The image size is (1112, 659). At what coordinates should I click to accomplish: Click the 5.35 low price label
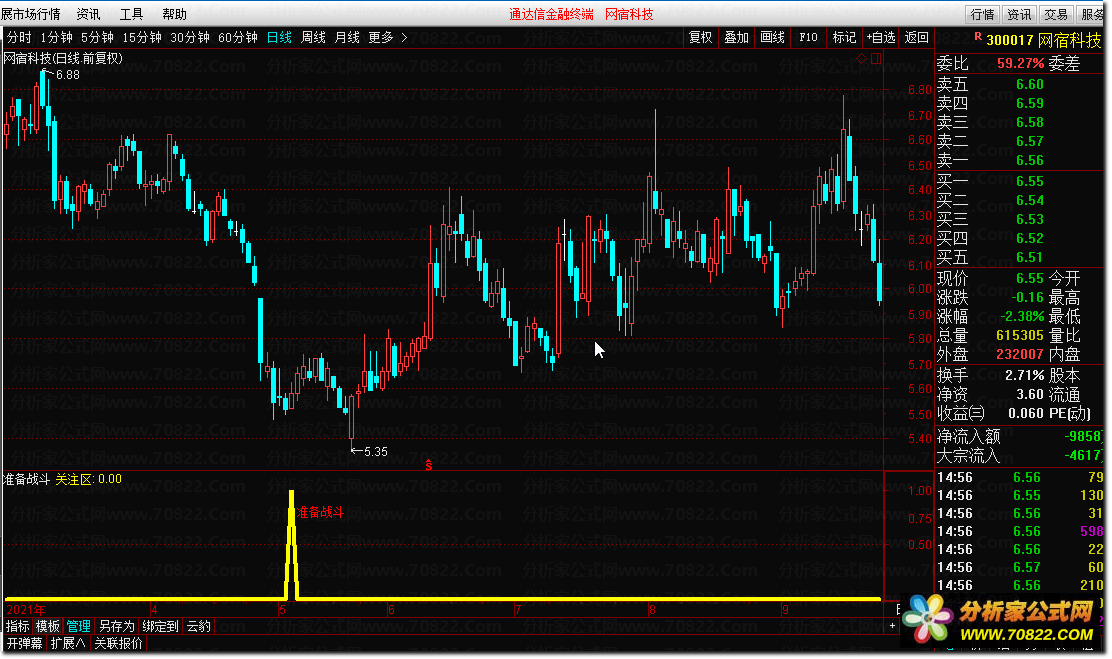tap(376, 452)
